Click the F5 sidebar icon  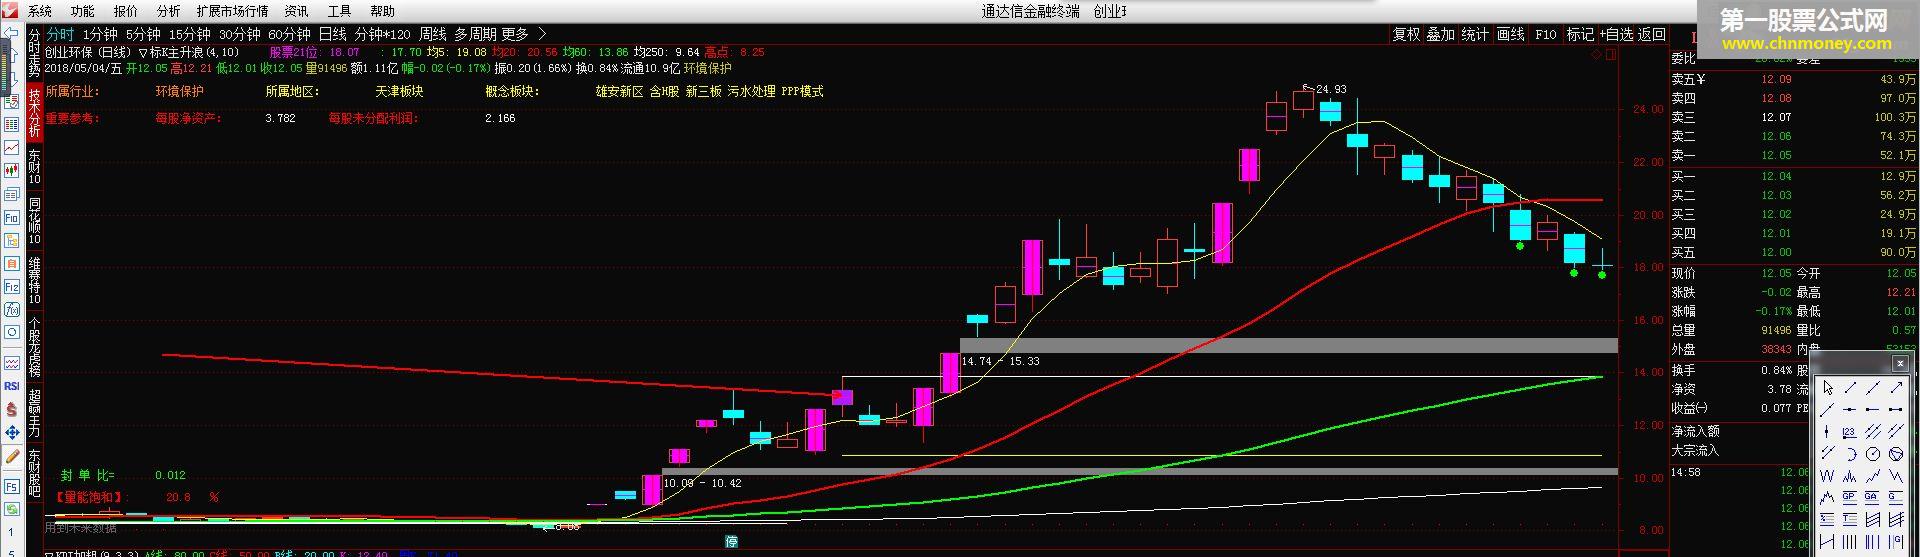point(12,487)
